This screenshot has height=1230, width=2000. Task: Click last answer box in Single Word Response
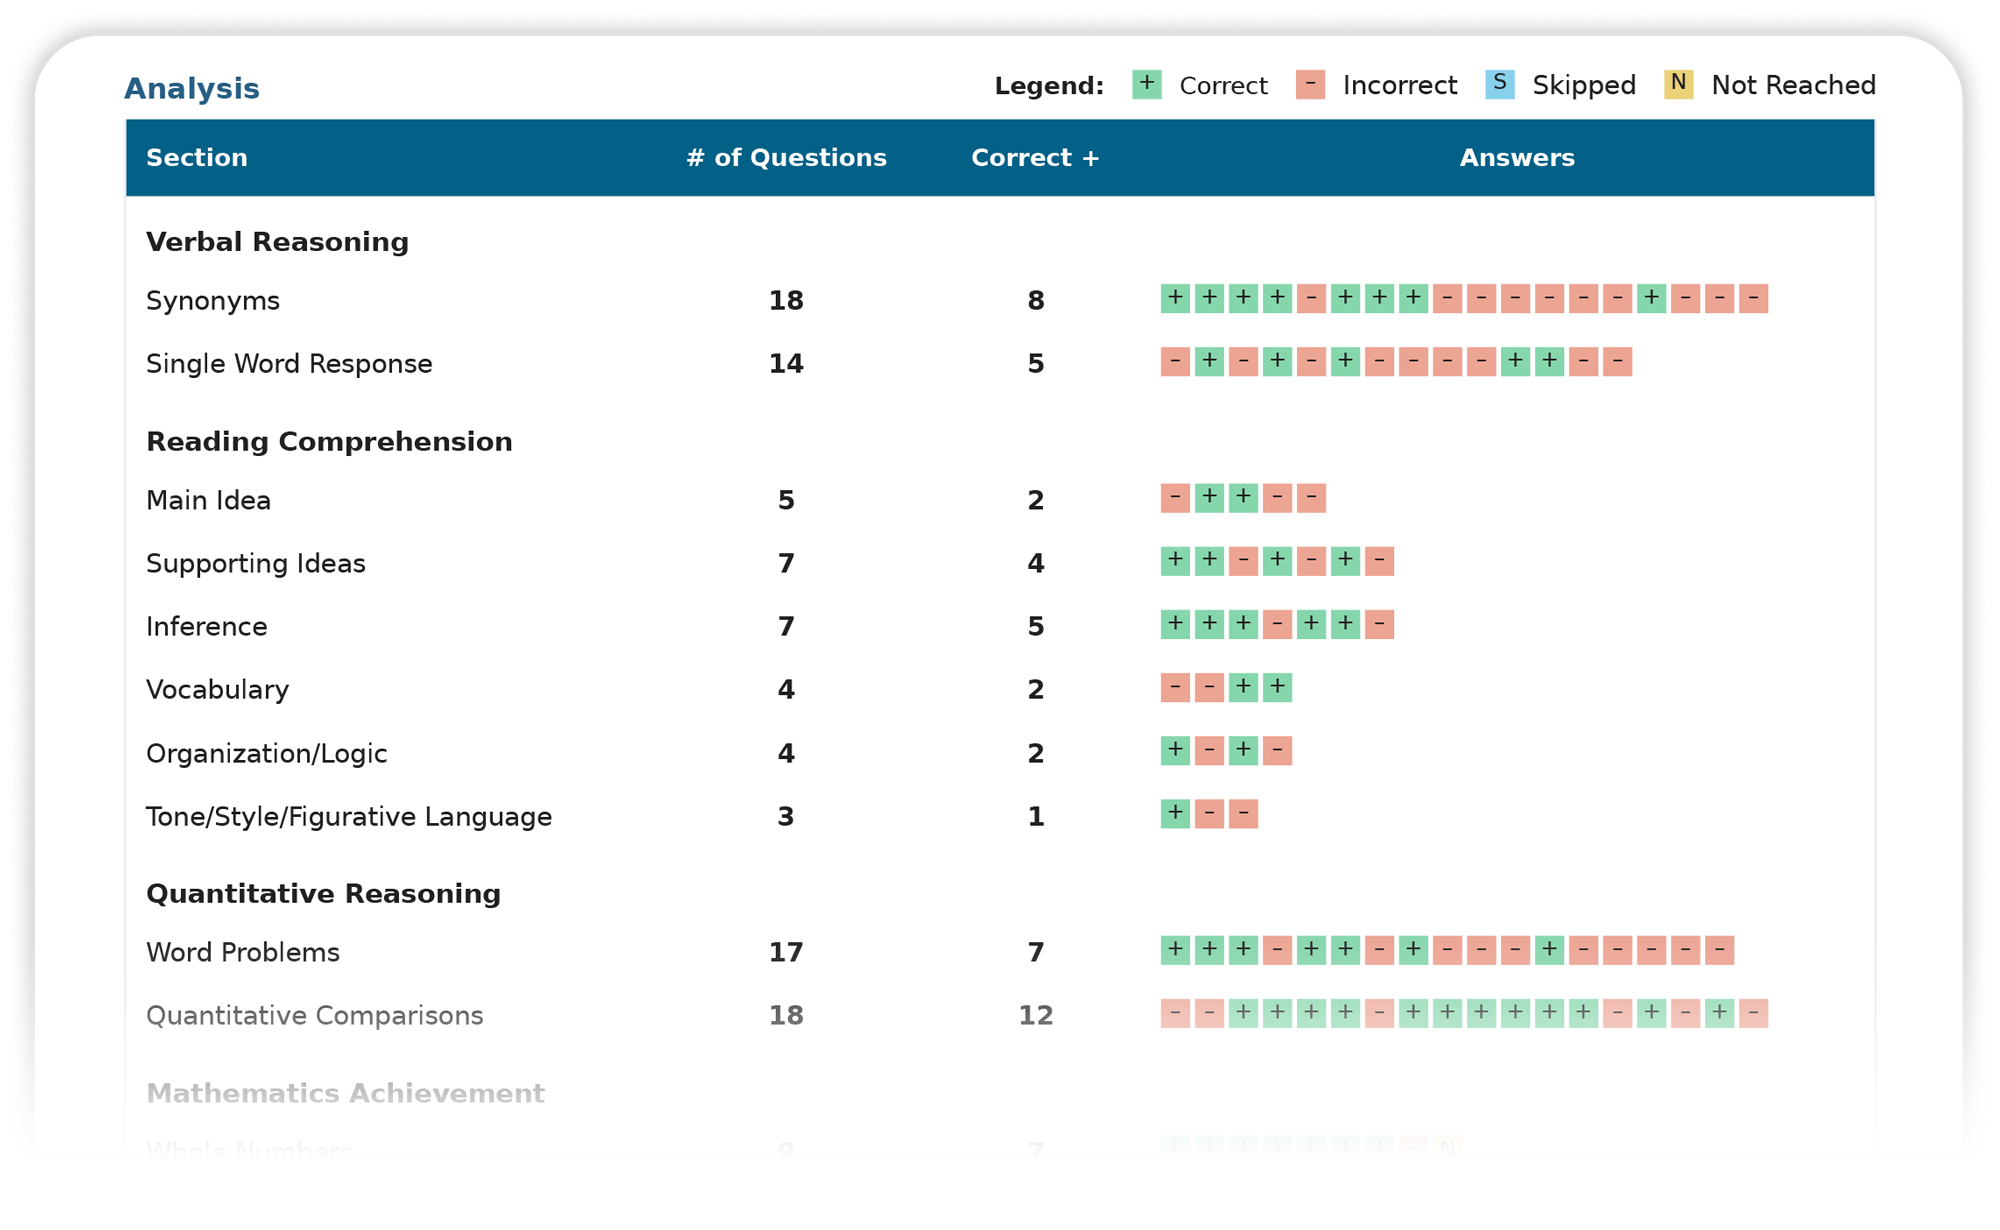pyautogui.click(x=1617, y=361)
